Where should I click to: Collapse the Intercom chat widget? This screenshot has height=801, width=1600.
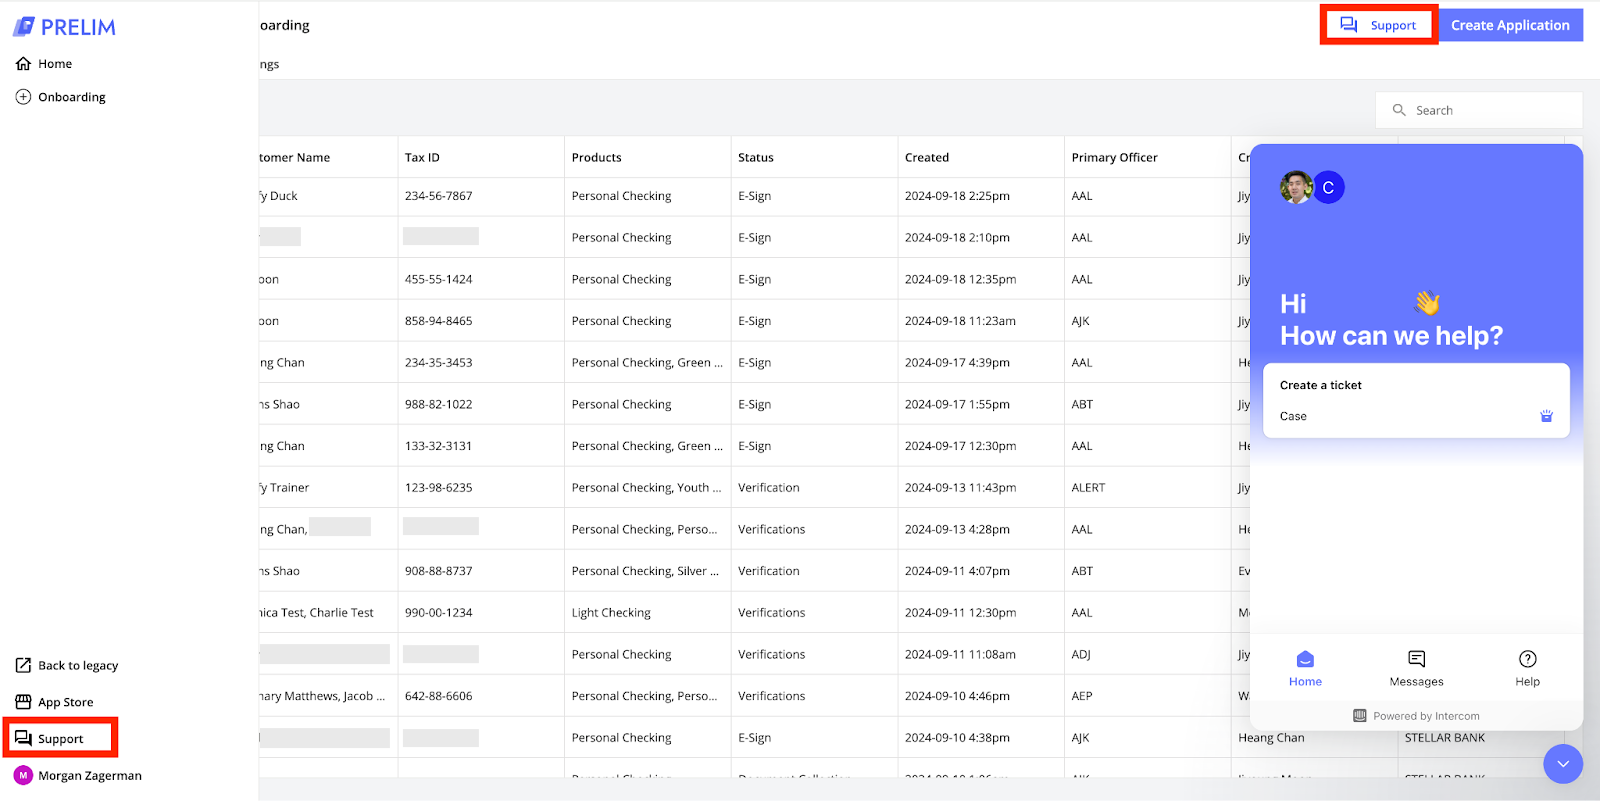(x=1563, y=764)
